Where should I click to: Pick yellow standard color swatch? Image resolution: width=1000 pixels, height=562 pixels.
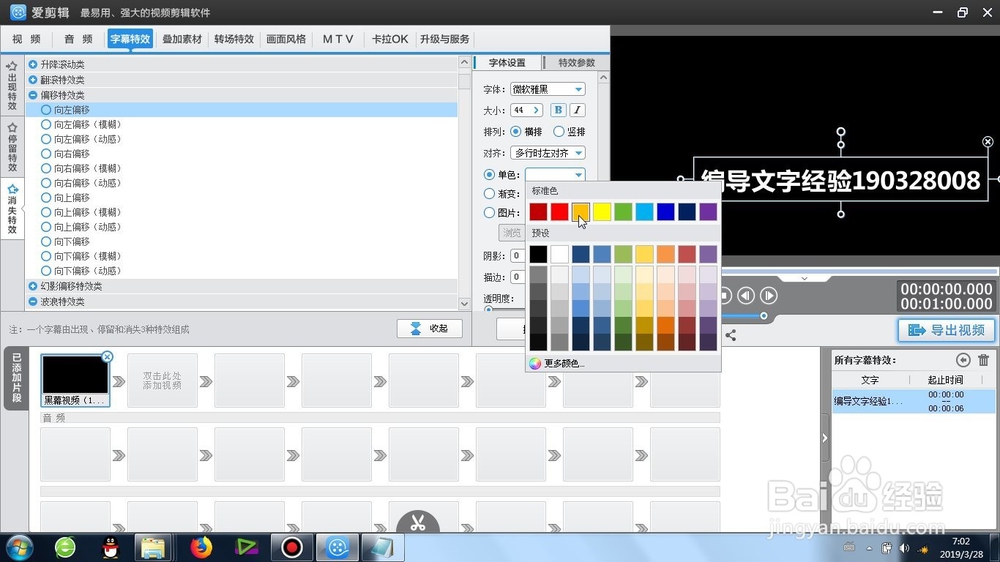[x=602, y=211]
